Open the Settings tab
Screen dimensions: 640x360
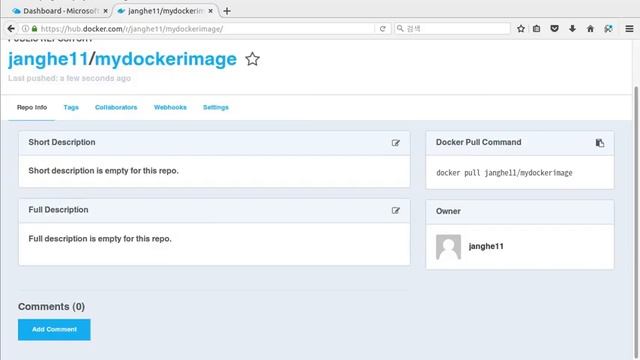click(216, 107)
